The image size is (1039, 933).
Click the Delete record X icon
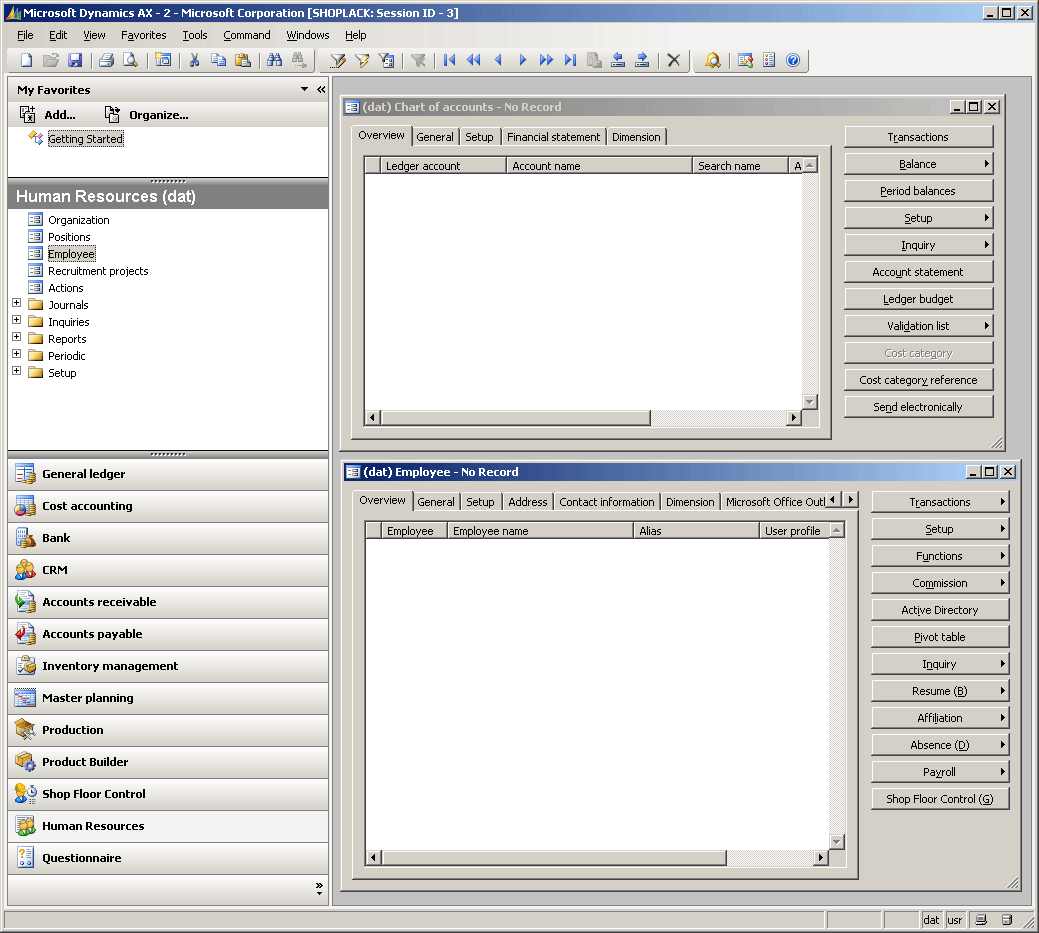(x=674, y=60)
